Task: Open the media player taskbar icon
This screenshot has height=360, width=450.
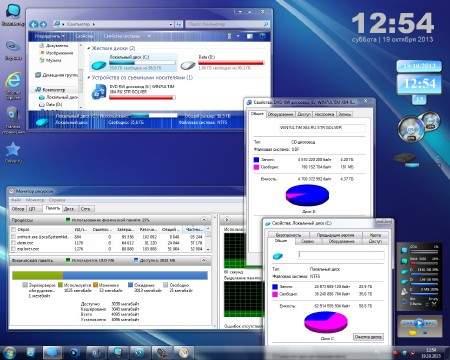Action: [74, 352]
